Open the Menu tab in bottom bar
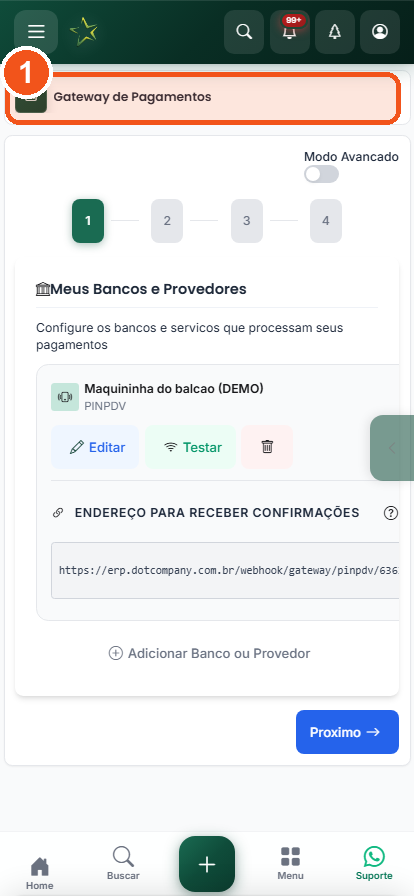414x896 pixels. pyautogui.click(x=290, y=863)
